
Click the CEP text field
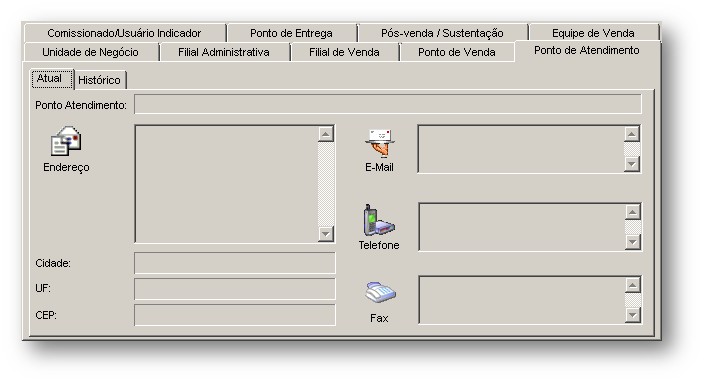[x=235, y=315]
